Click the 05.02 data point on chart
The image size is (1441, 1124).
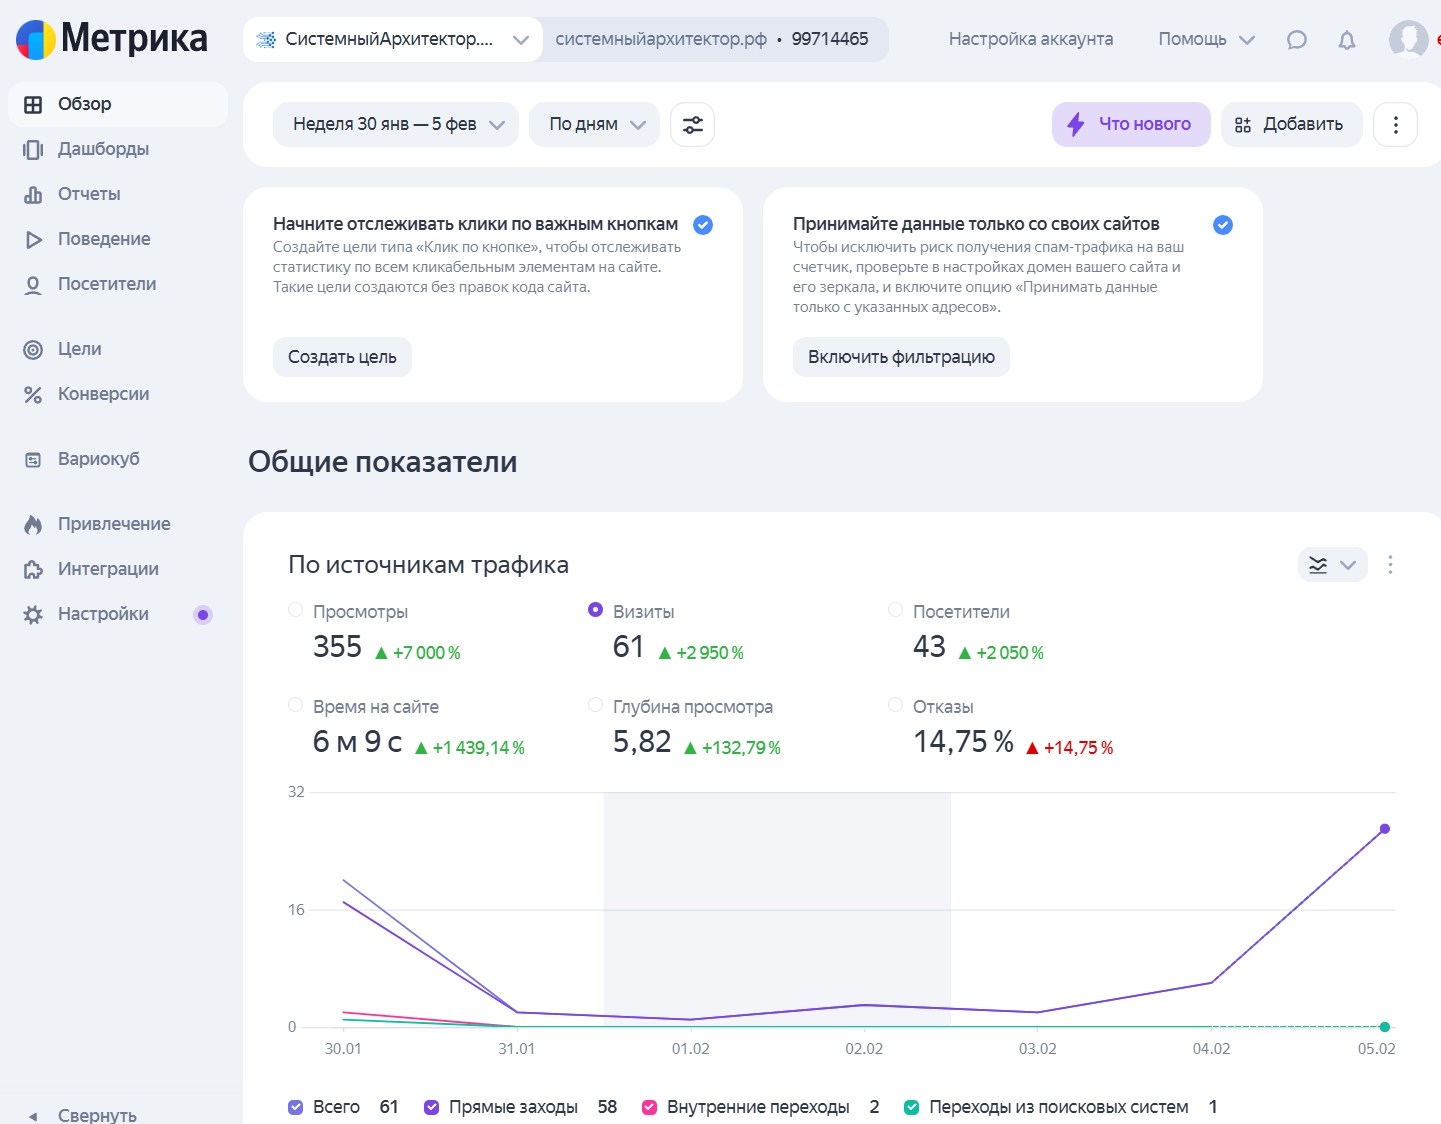(x=1384, y=829)
